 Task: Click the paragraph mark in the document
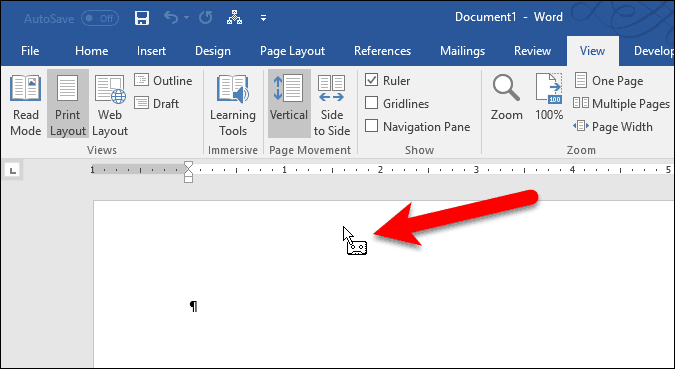point(194,307)
